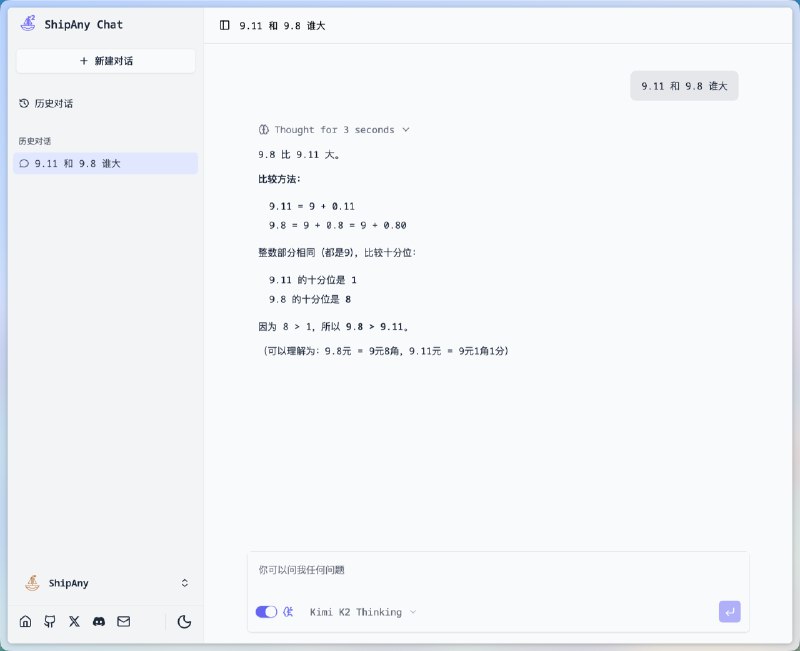Image resolution: width=800 pixels, height=651 pixels.
Task: Open the home page icon
Action: (25, 621)
